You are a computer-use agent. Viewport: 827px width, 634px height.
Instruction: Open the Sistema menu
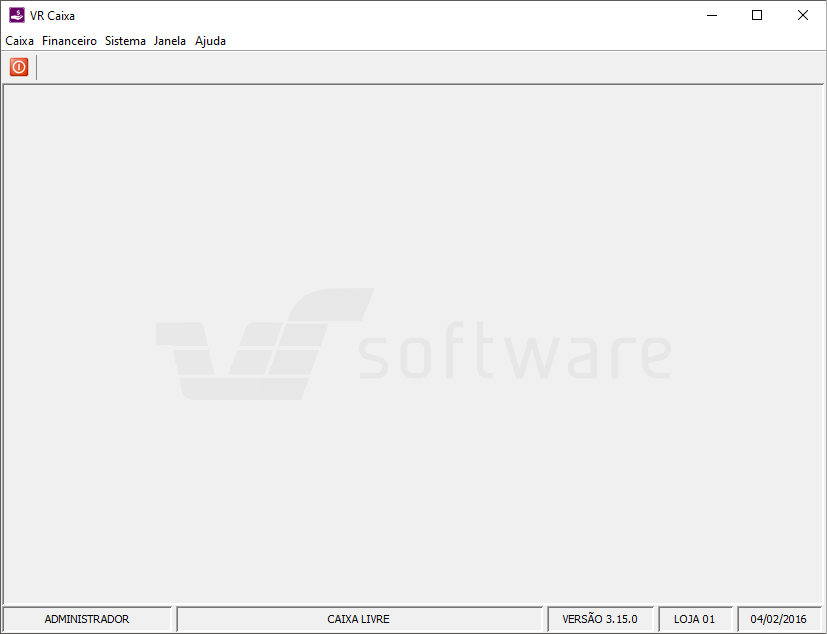[125, 41]
